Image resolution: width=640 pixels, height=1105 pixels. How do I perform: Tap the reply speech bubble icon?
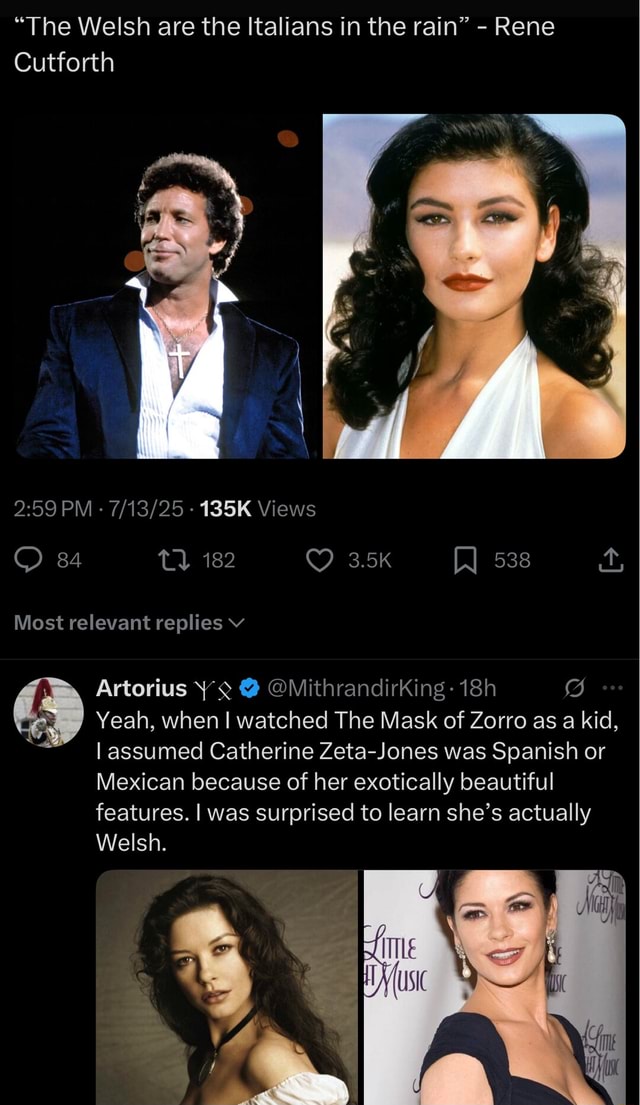tap(29, 560)
